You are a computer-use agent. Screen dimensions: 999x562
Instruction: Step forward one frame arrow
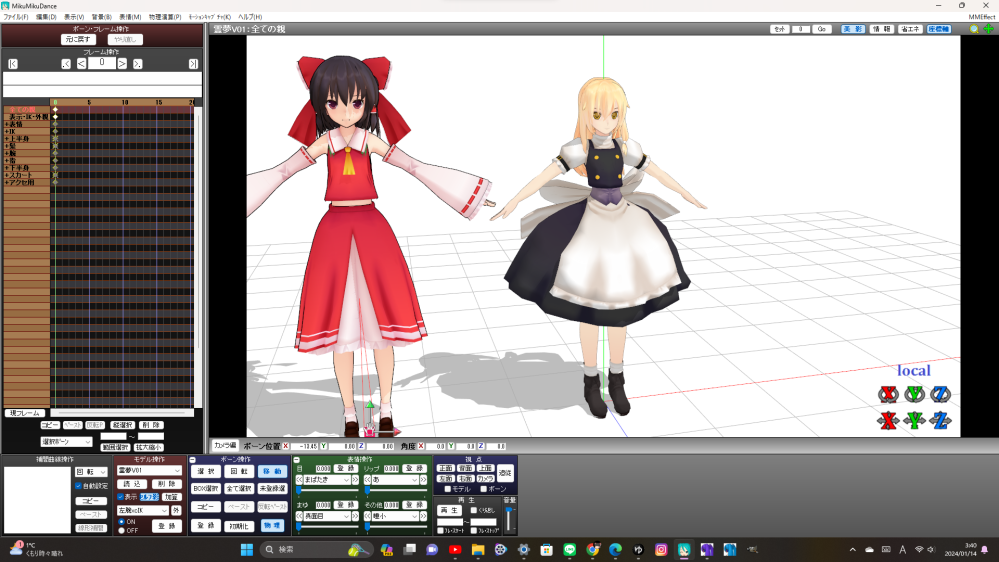(x=122, y=64)
